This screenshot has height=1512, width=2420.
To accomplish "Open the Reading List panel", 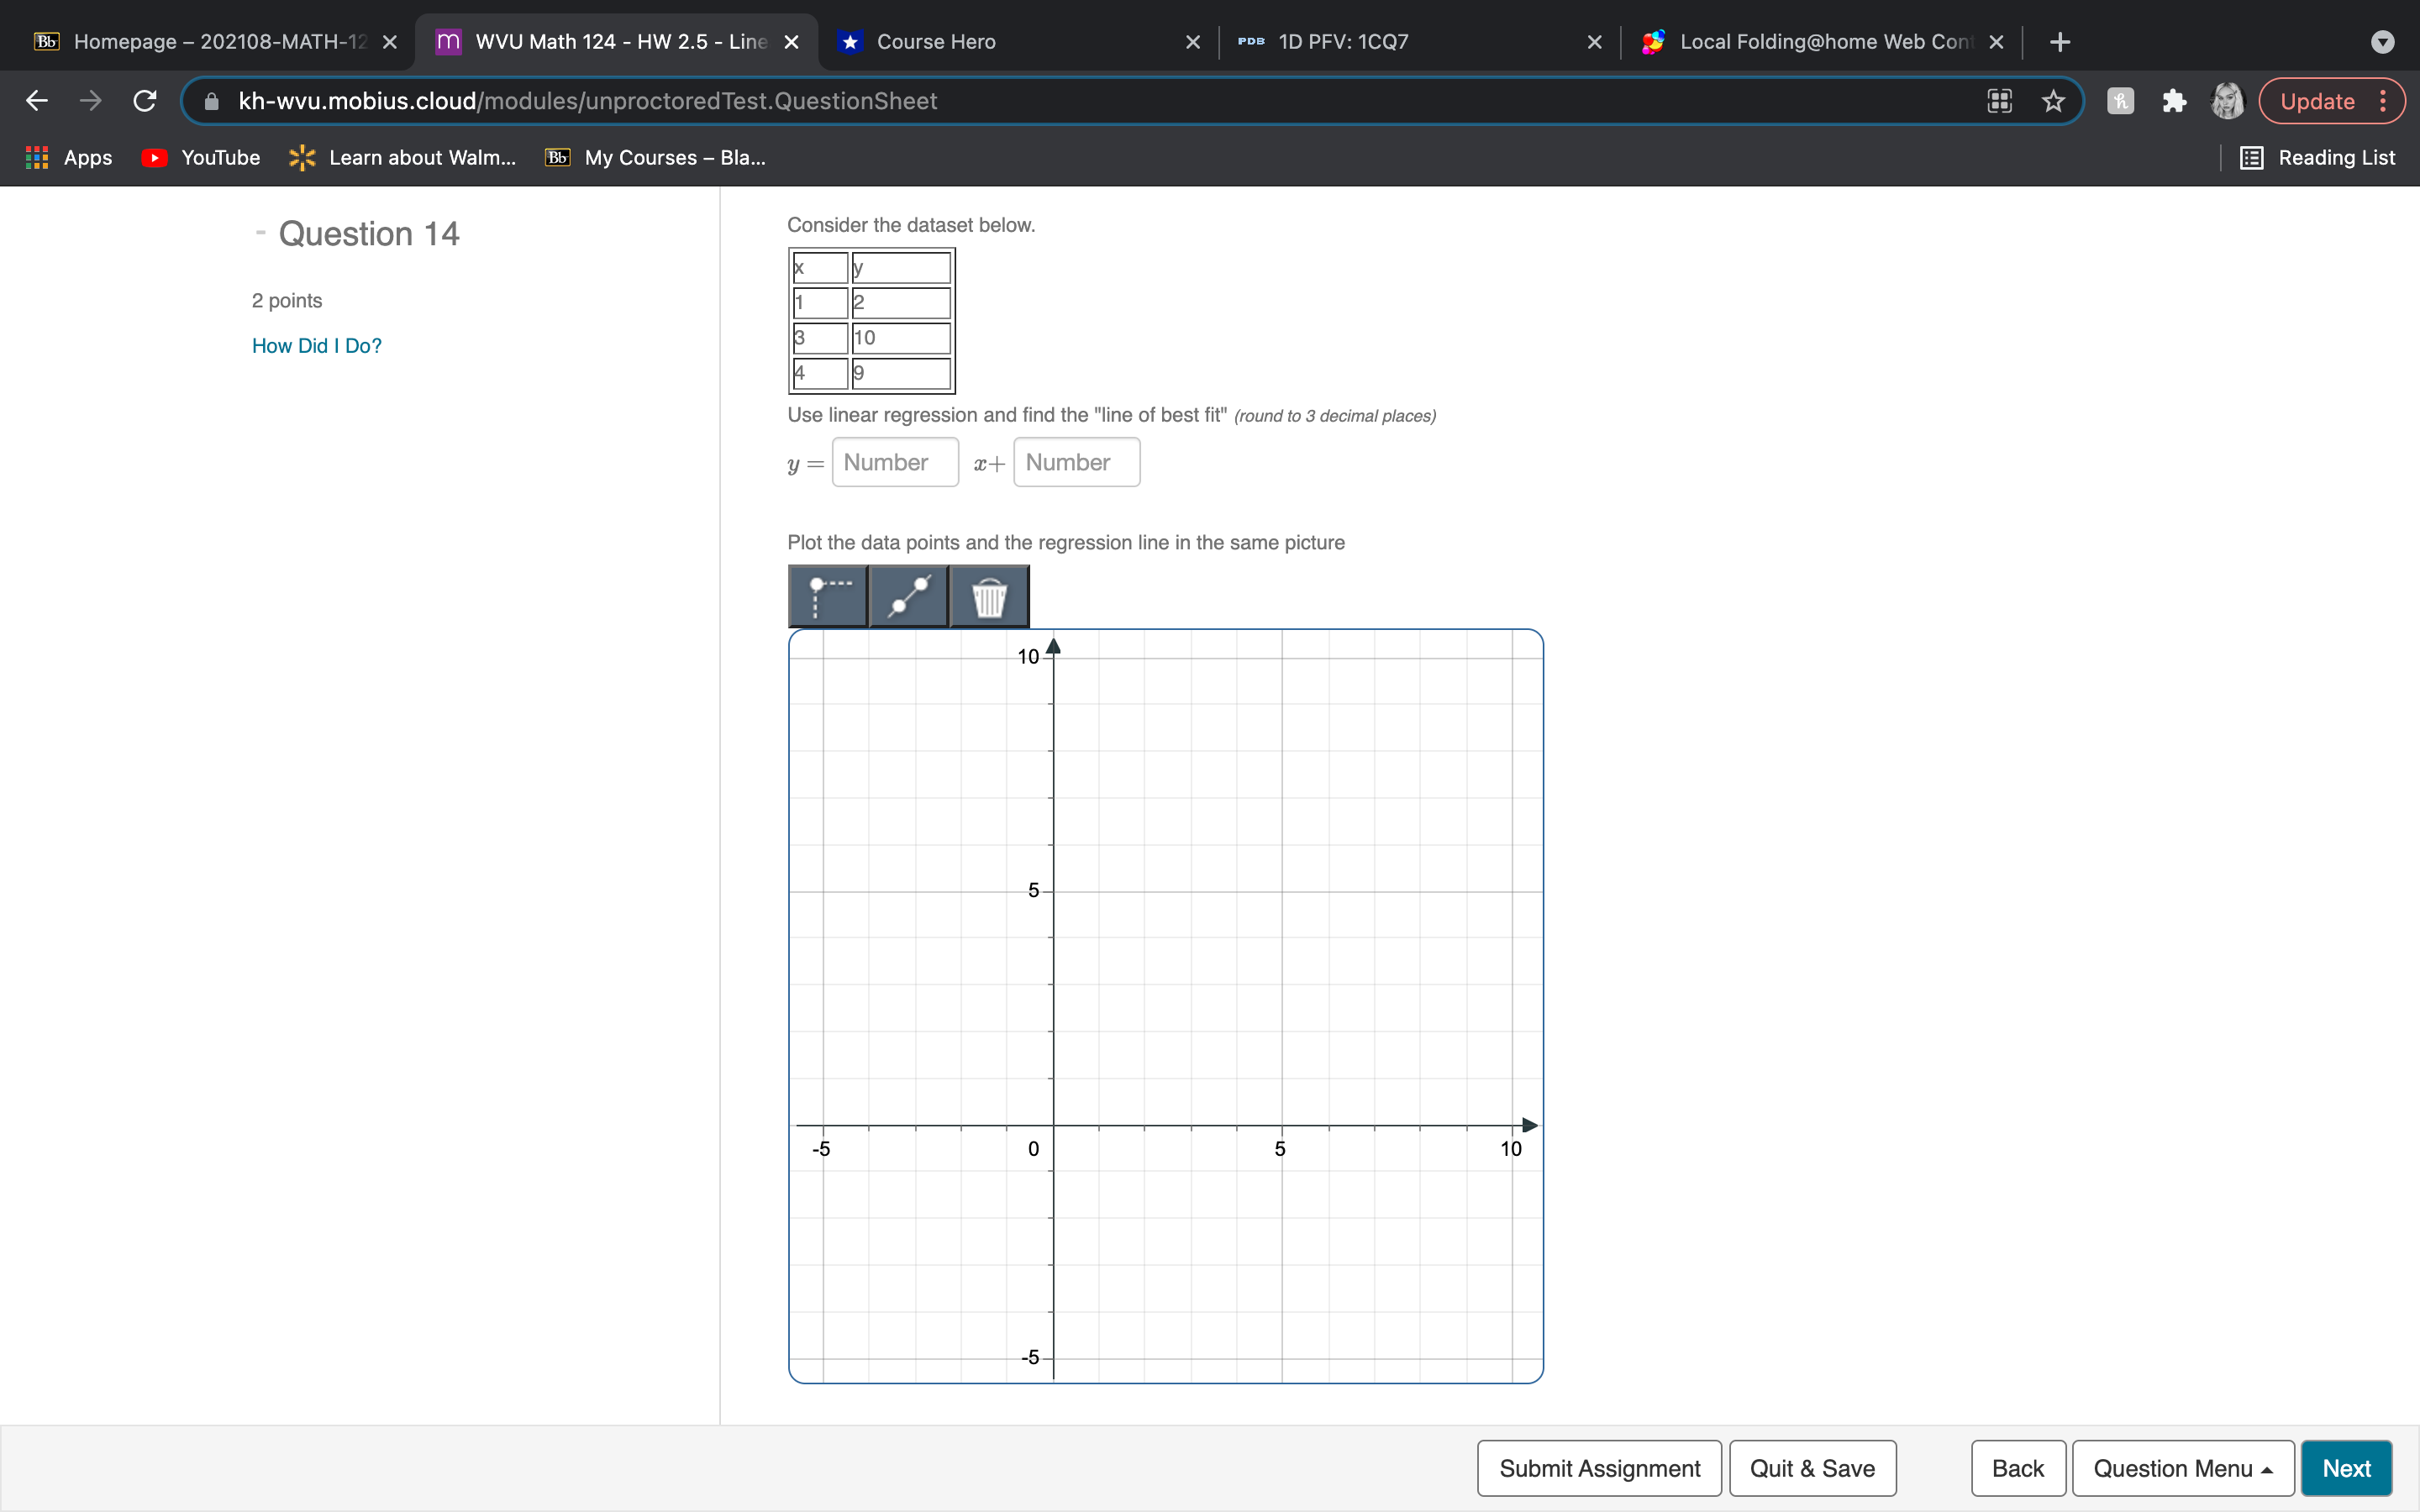I will (x=2320, y=157).
